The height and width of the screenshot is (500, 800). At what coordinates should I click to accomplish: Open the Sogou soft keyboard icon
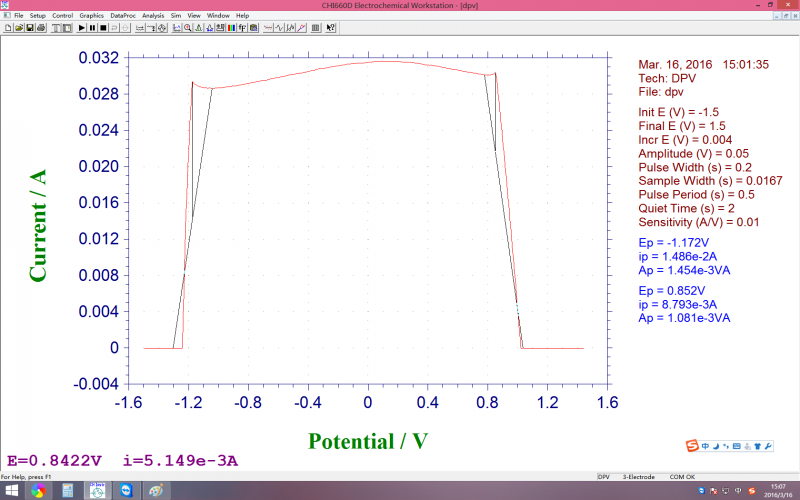click(x=736, y=446)
